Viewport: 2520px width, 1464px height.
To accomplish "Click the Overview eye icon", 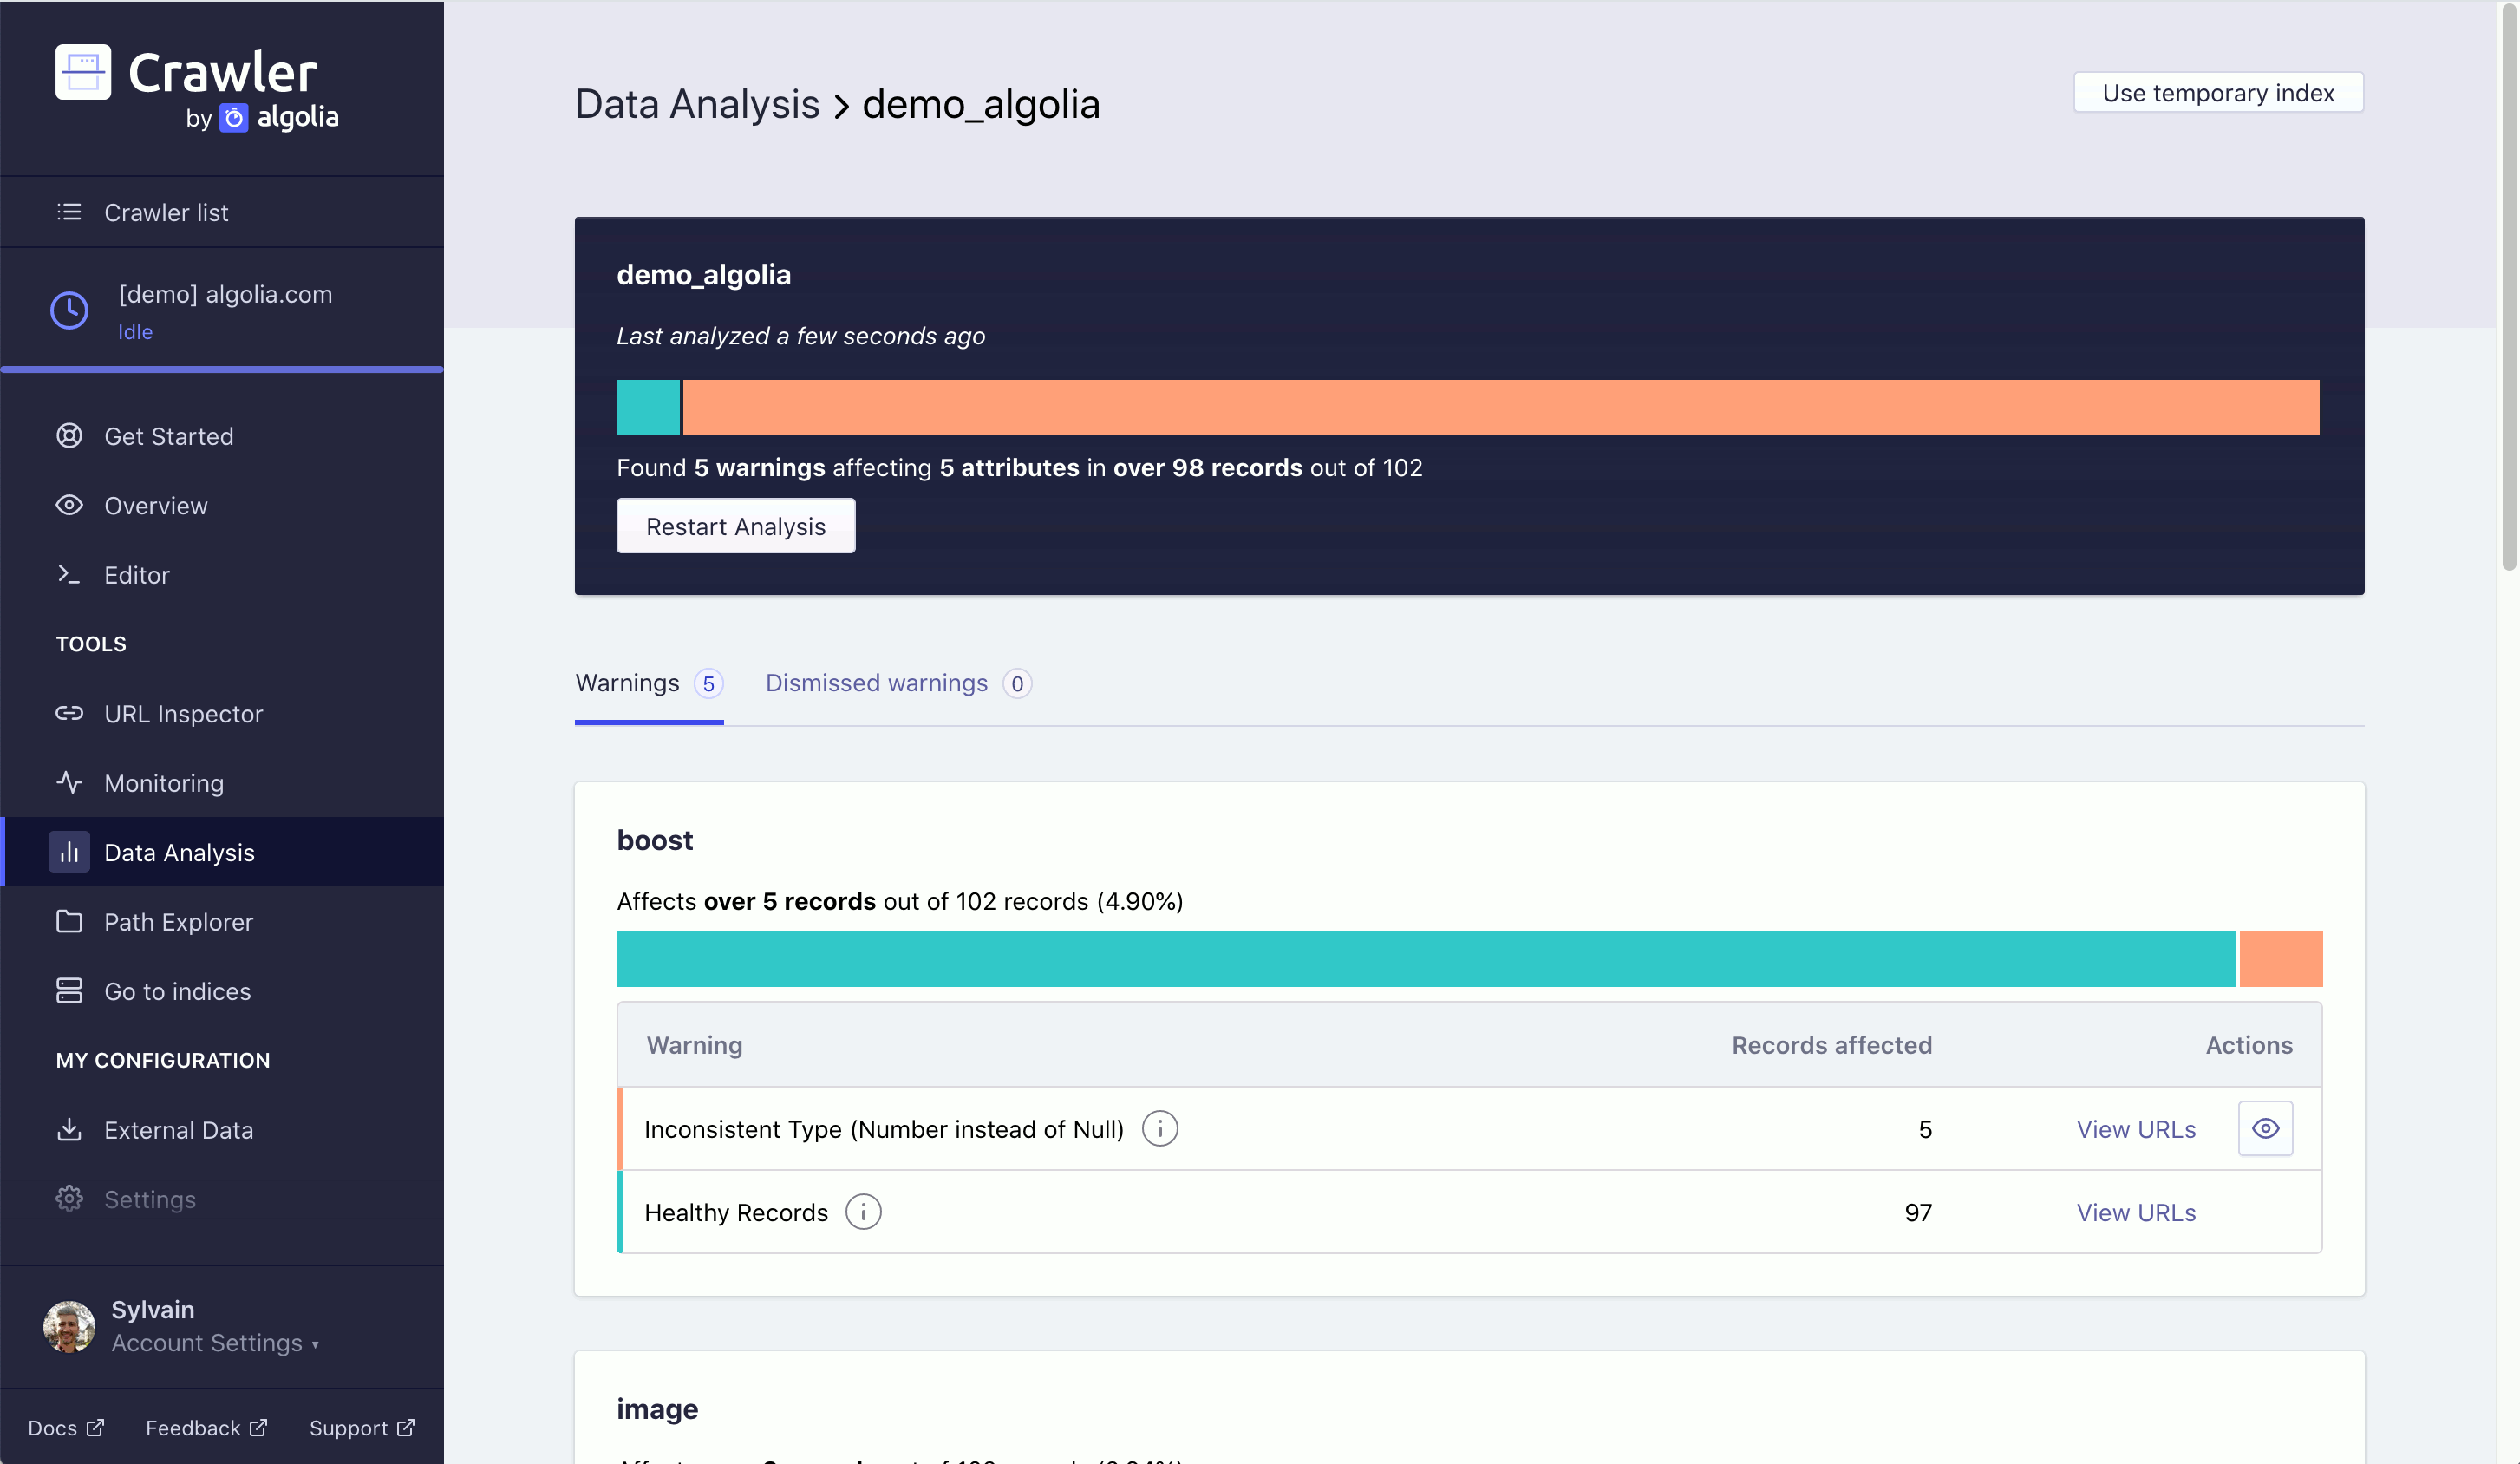I will point(69,505).
